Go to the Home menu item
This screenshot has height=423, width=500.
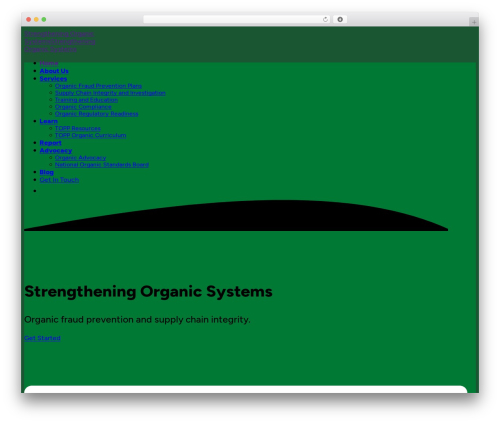49,63
